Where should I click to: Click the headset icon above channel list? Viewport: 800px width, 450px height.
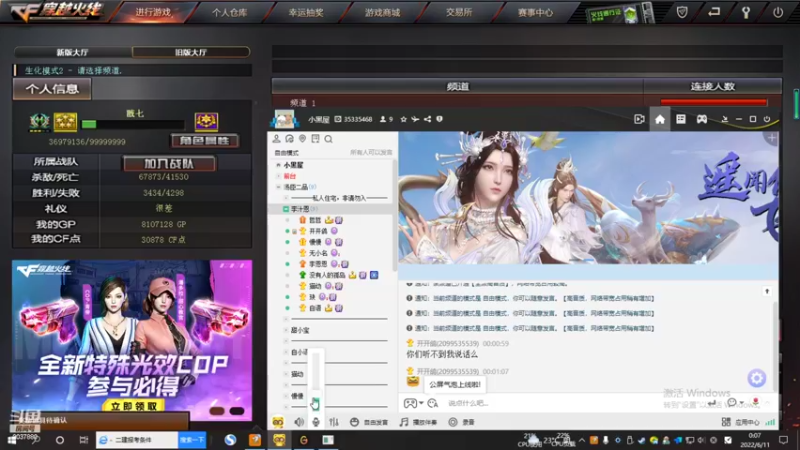tap(289, 139)
